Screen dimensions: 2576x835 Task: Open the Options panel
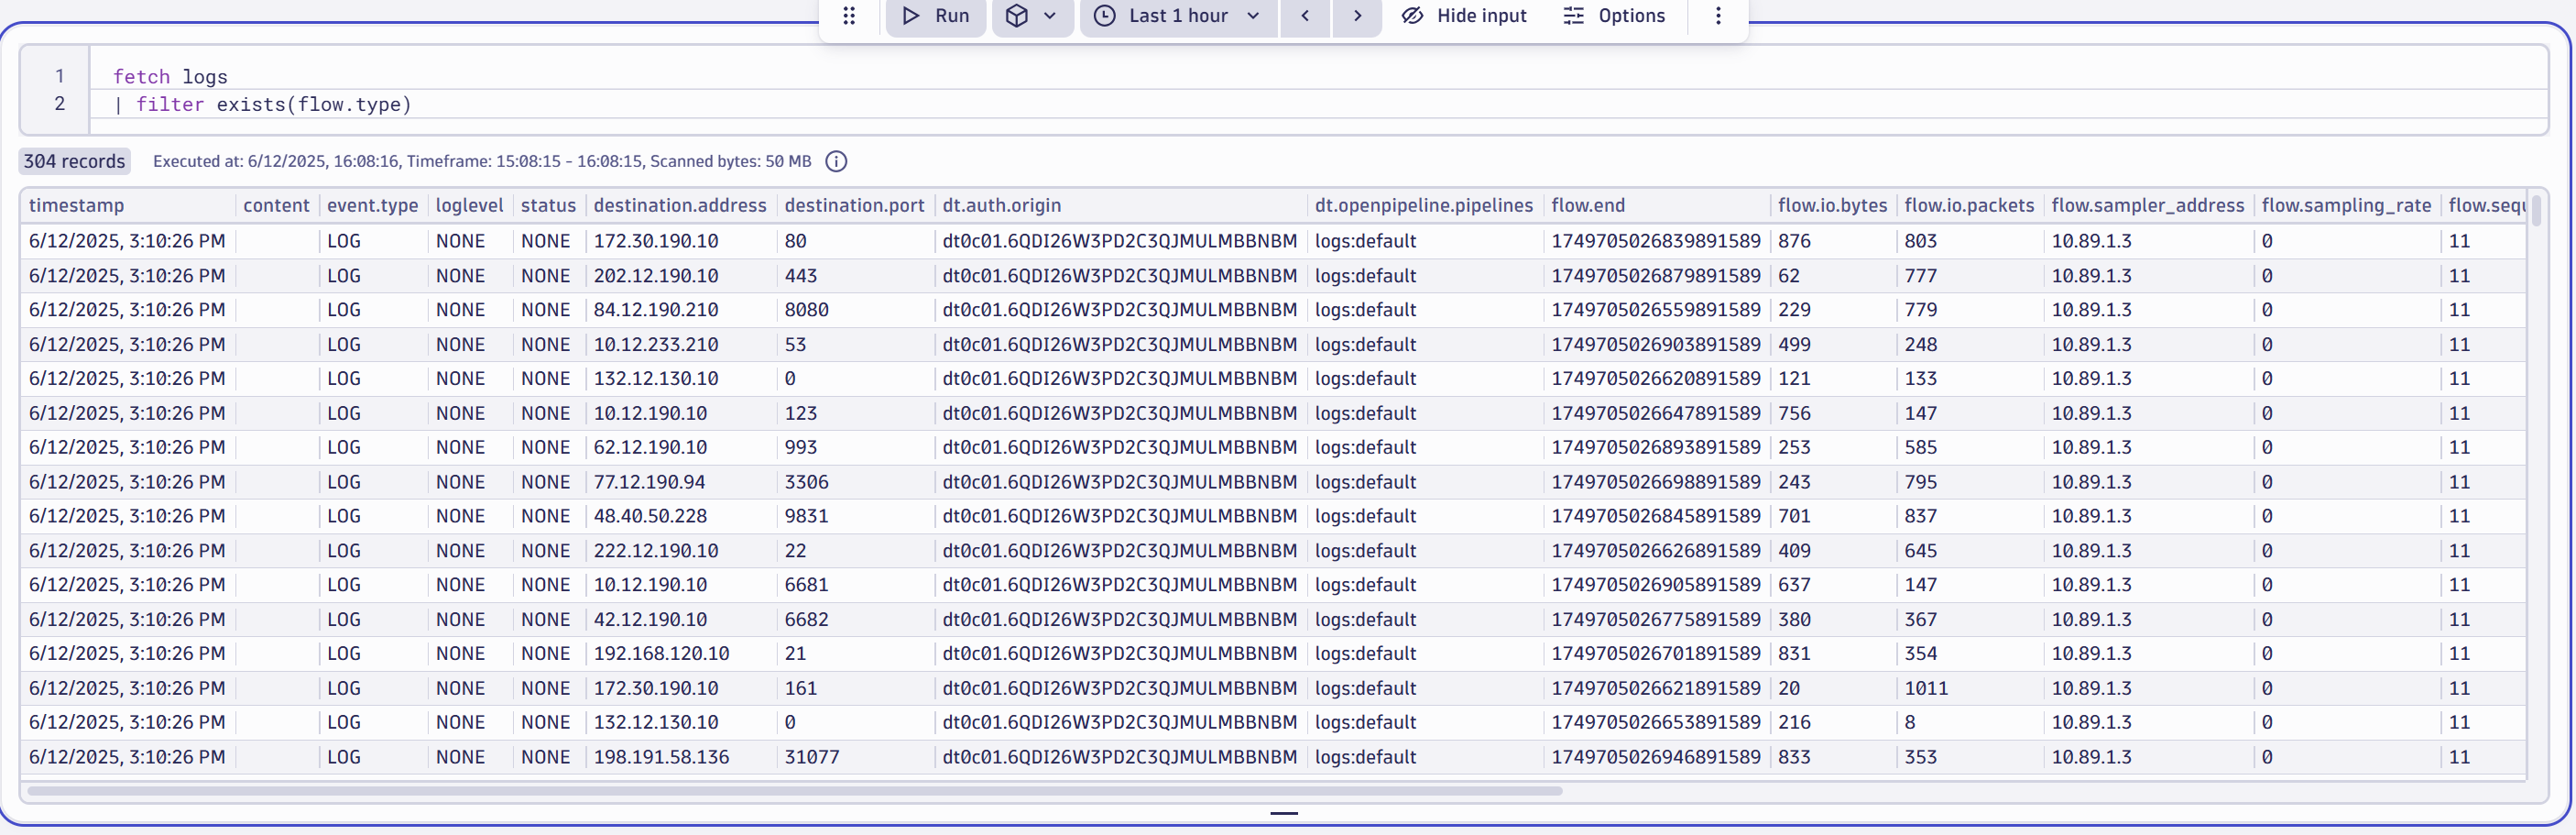click(1614, 16)
